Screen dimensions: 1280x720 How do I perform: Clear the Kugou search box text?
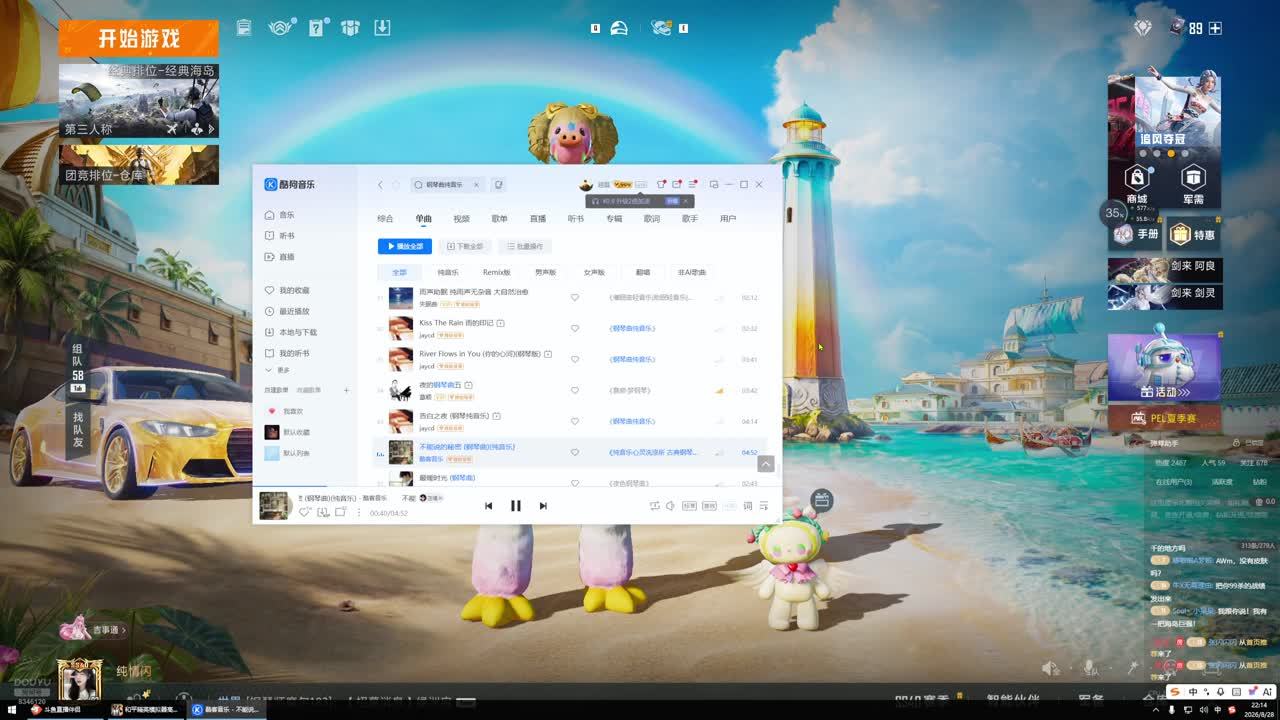(476, 185)
